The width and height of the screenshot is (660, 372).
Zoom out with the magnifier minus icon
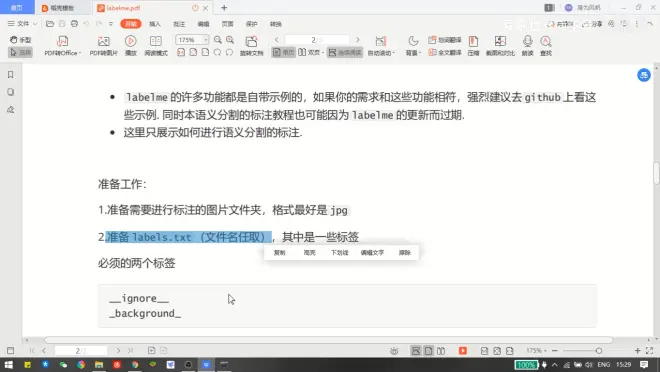(x=218, y=40)
